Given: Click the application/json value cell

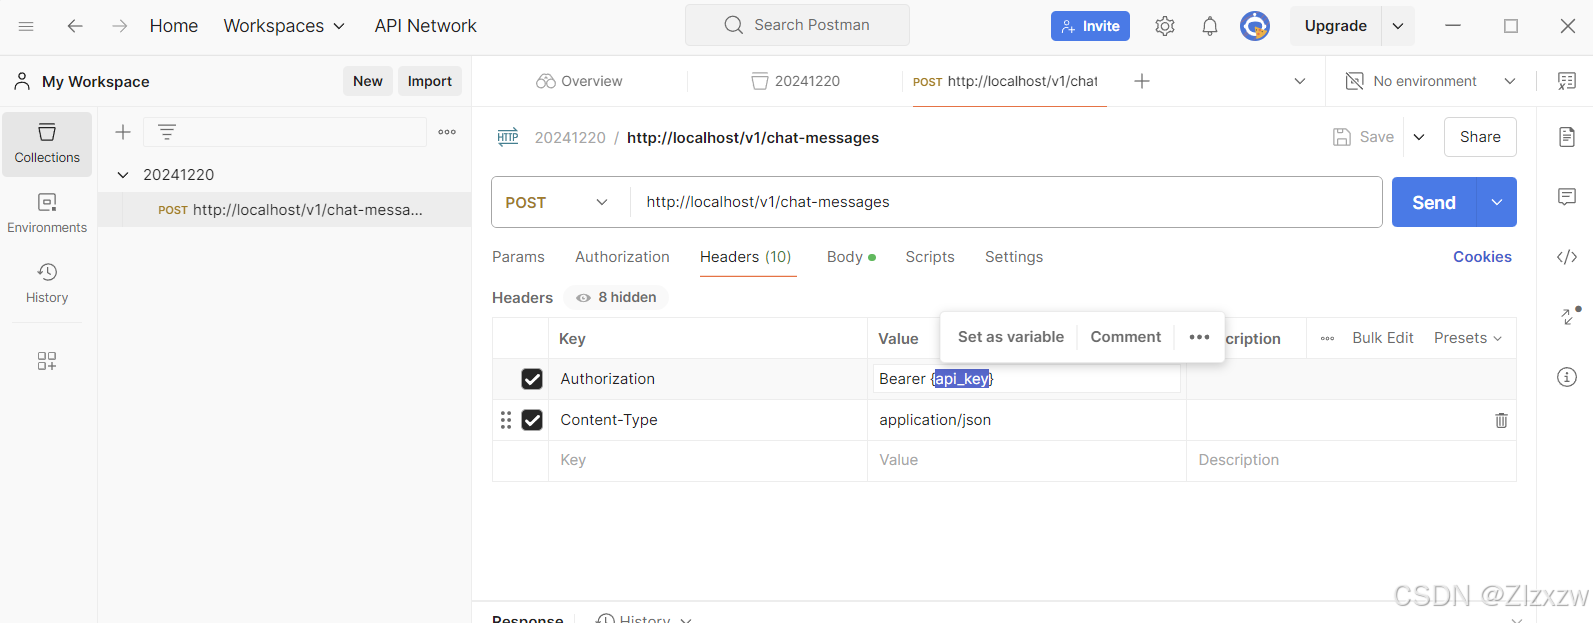Looking at the screenshot, I should click(x=1027, y=420).
